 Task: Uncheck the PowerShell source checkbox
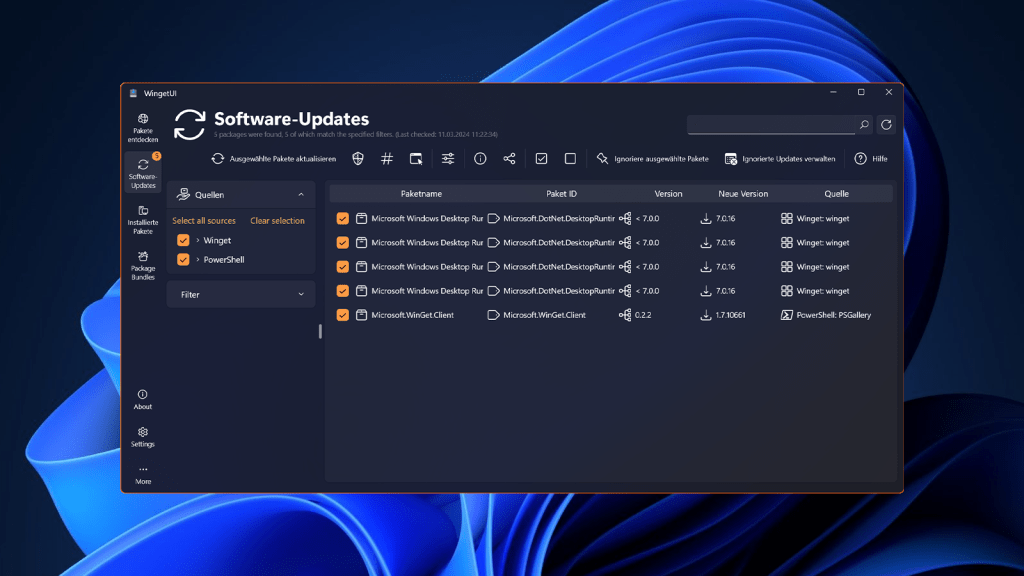click(184, 259)
